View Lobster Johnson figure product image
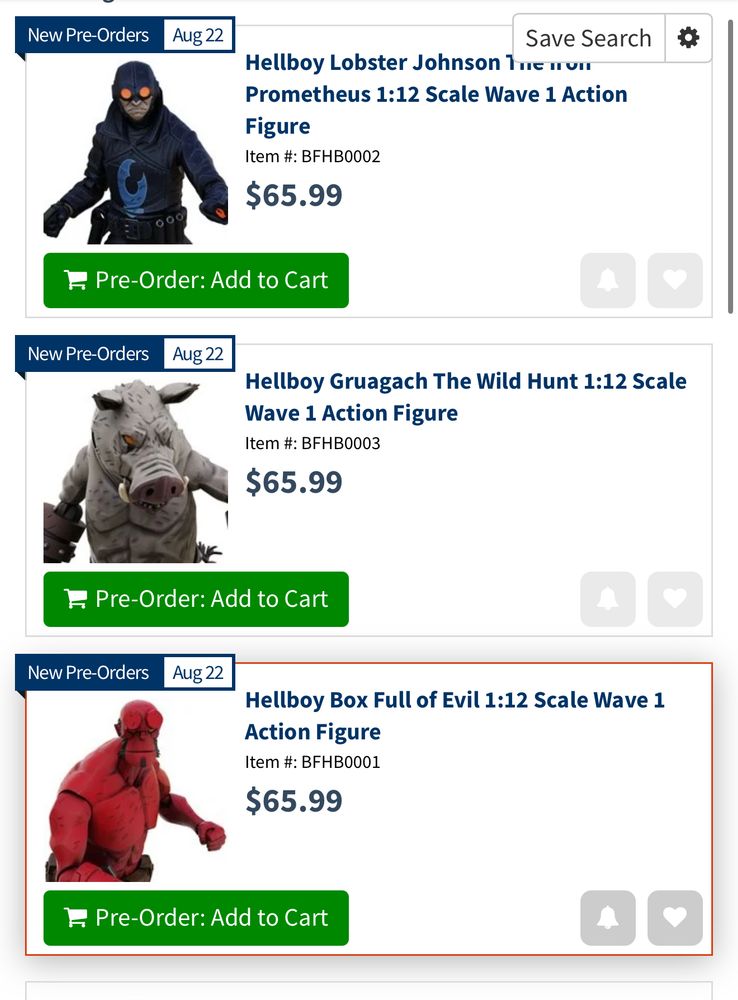The width and height of the screenshot is (738, 1000). click(135, 152)
